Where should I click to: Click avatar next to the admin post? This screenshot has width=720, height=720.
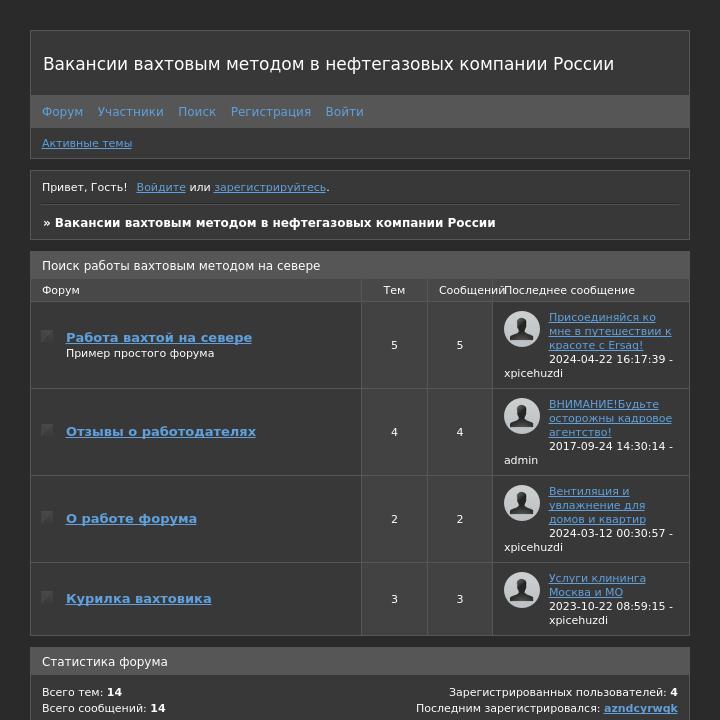pyautogui.click(x=522, y=416)
